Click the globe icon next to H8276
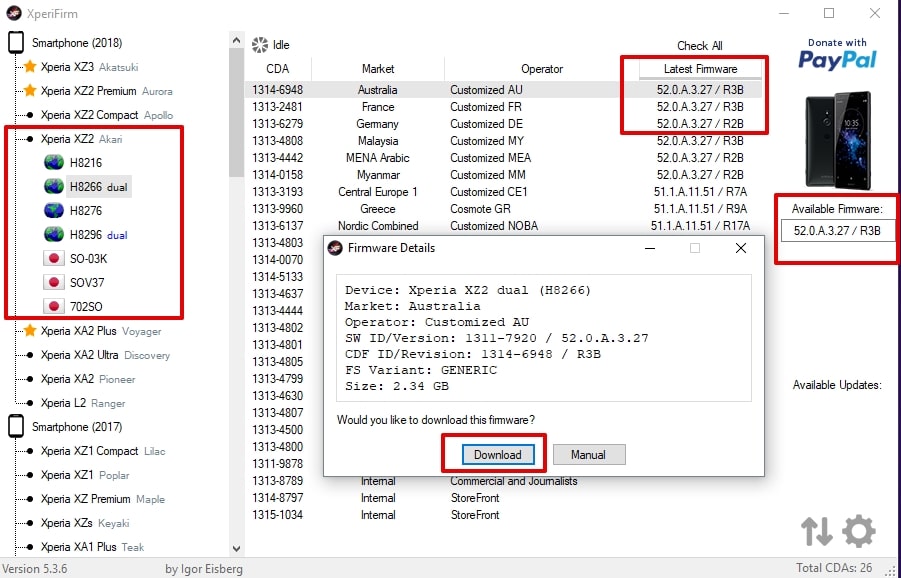The height and width of the screenshot is (578, 901). click(54, 211)
